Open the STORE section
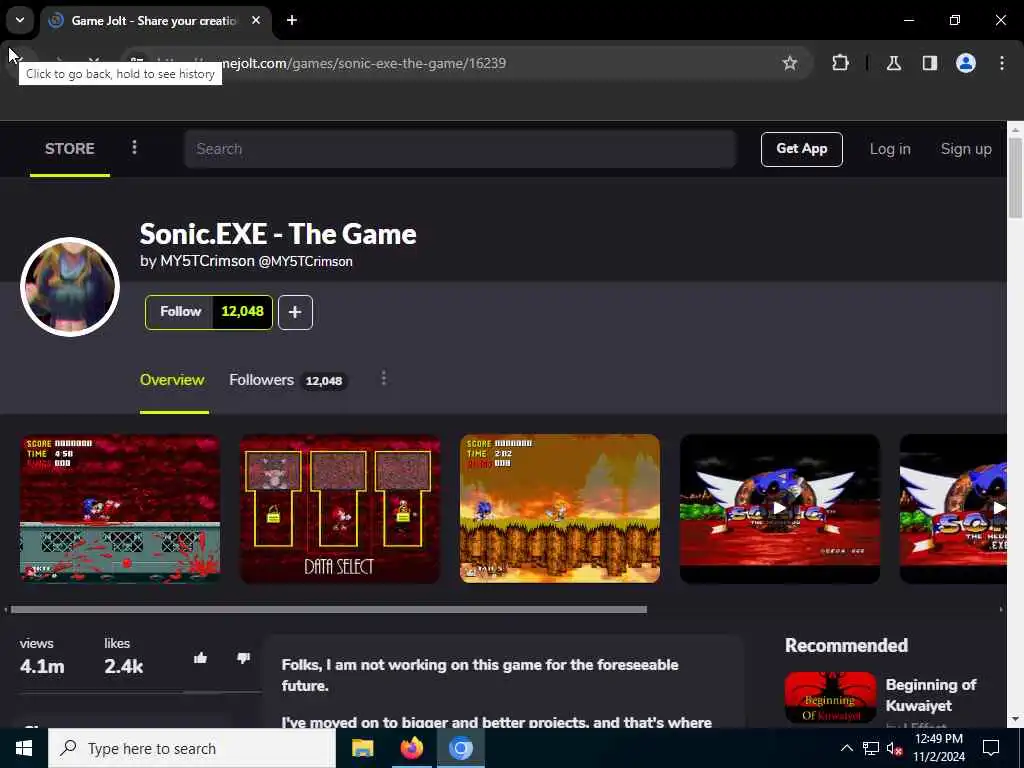This screenshot has width=1024, height=768. click(70, 149)
